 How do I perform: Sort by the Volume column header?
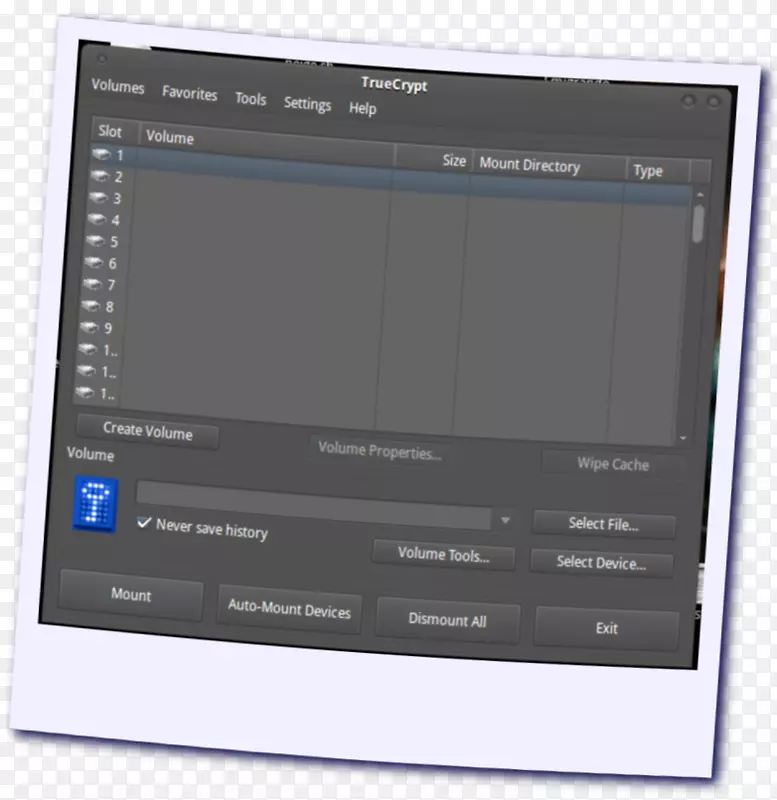coord(267,145)
